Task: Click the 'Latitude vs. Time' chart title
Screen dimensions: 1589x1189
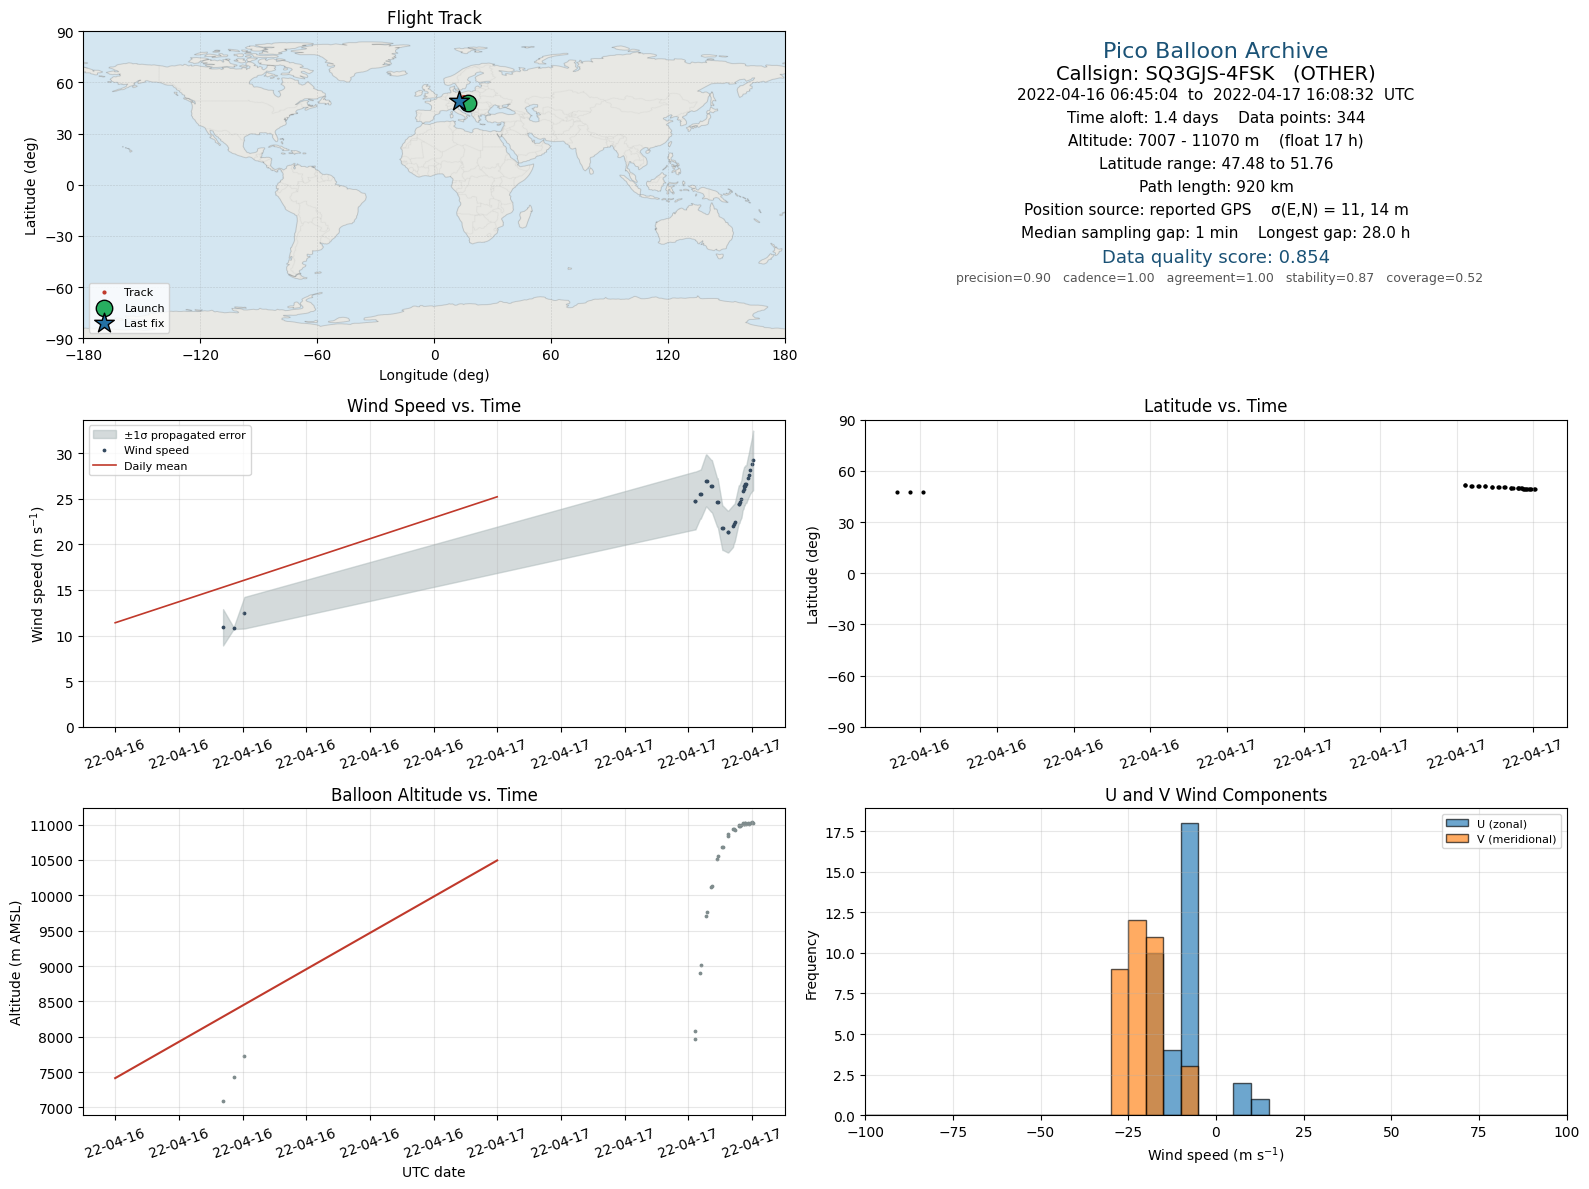Action: coord(1215,406)
